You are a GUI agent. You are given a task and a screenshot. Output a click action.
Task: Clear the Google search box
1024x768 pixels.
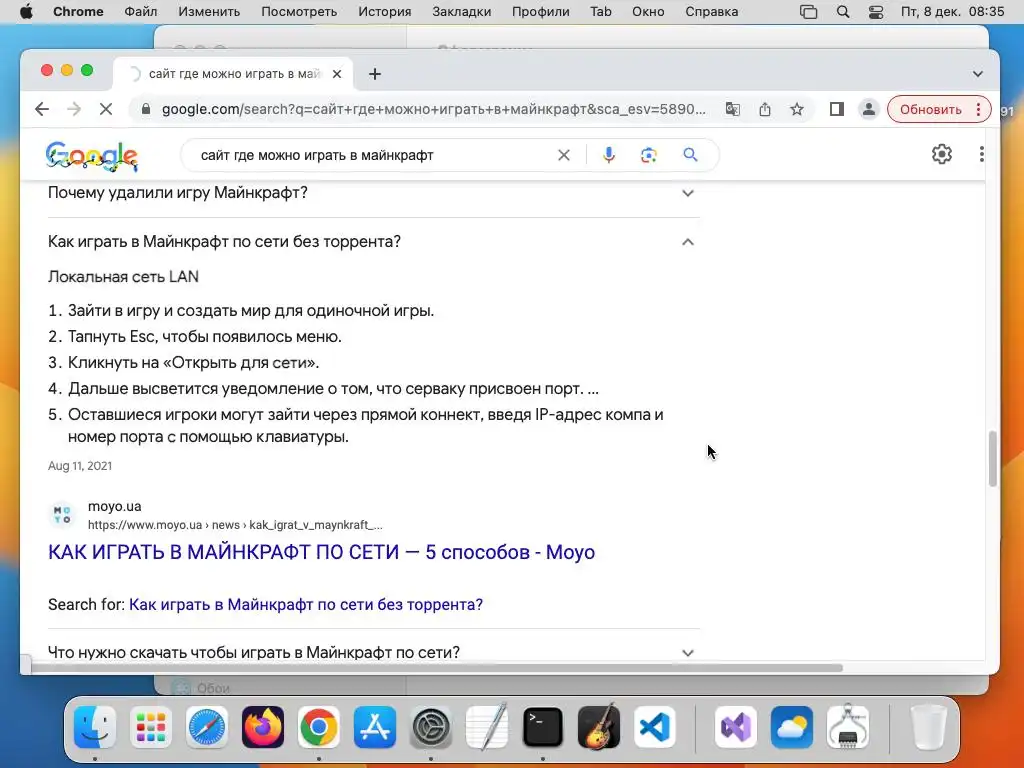pyautogui.click(x=564, y=155)
